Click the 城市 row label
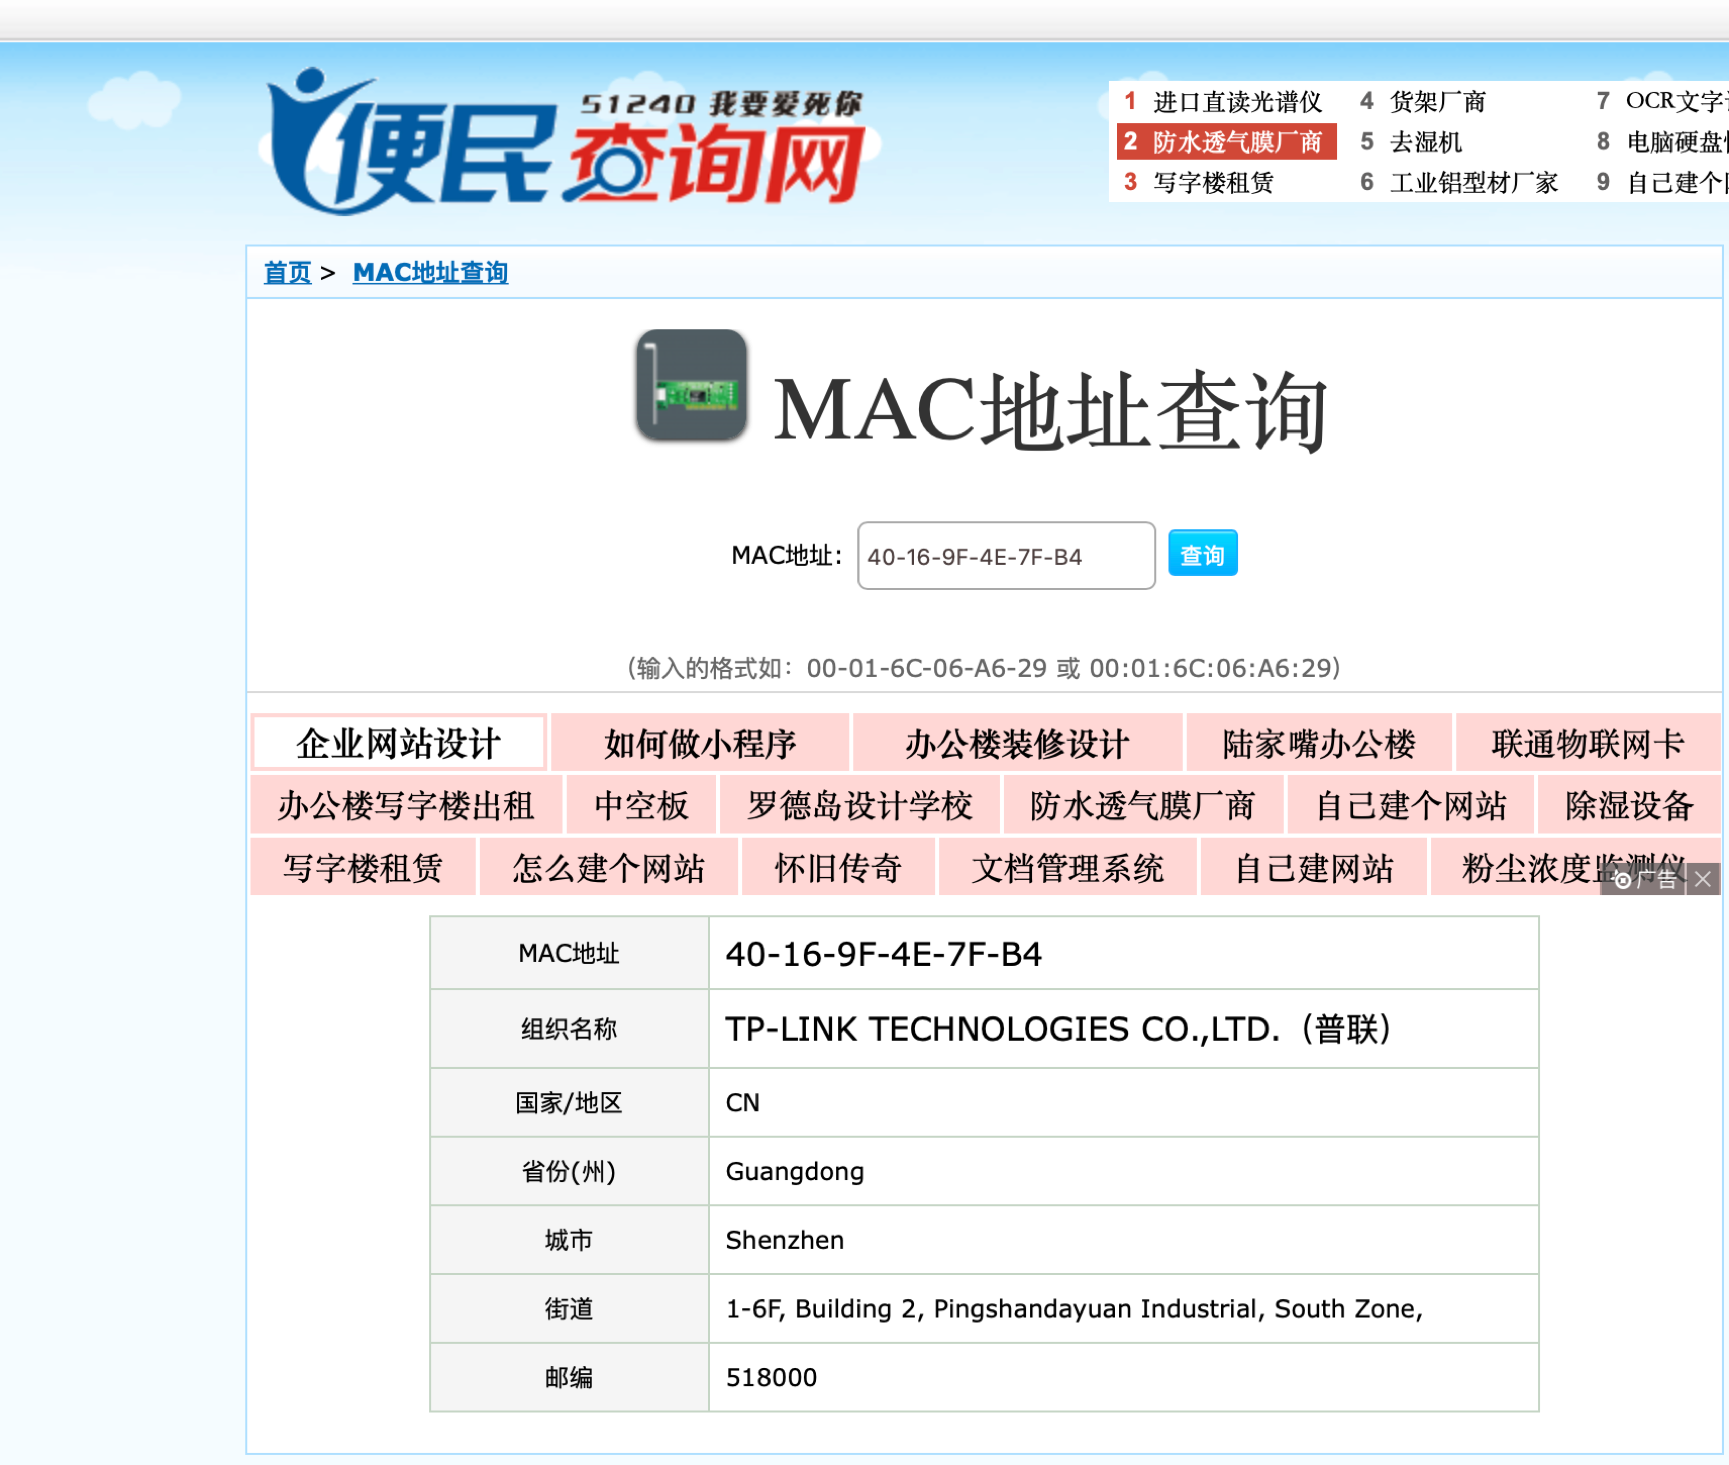The image size is (1729, 1465). pyautogui.click(x=569, y=1240)
